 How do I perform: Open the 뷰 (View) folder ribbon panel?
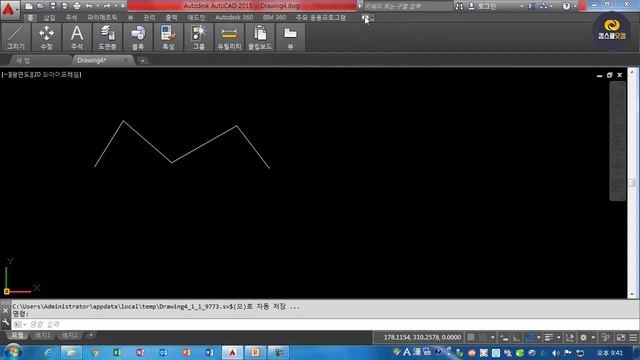pos(290,37)
